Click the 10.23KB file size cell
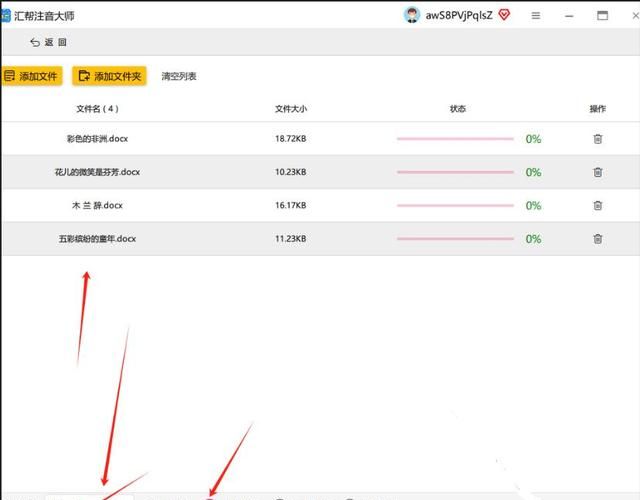 (291, 172)
